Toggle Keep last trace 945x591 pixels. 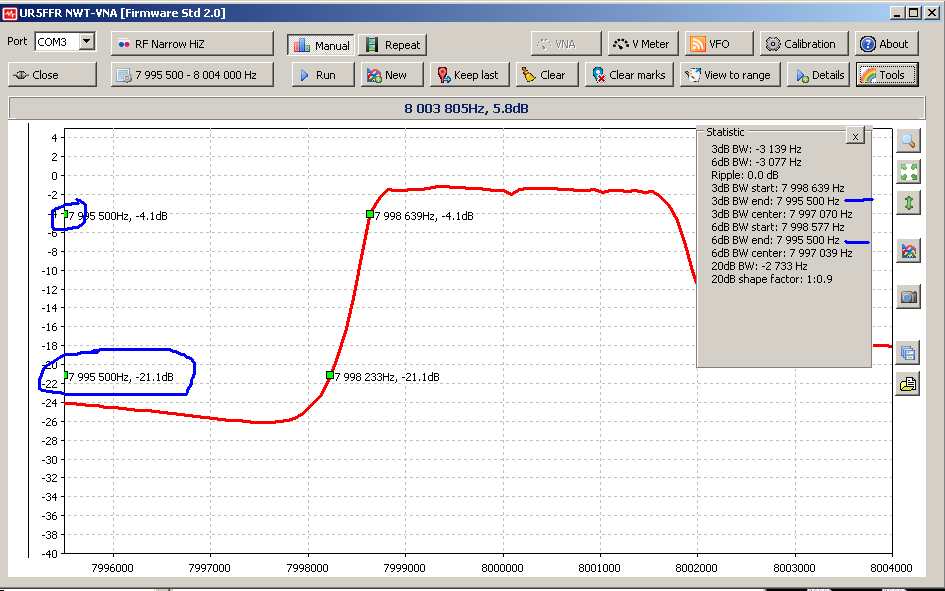467,75
